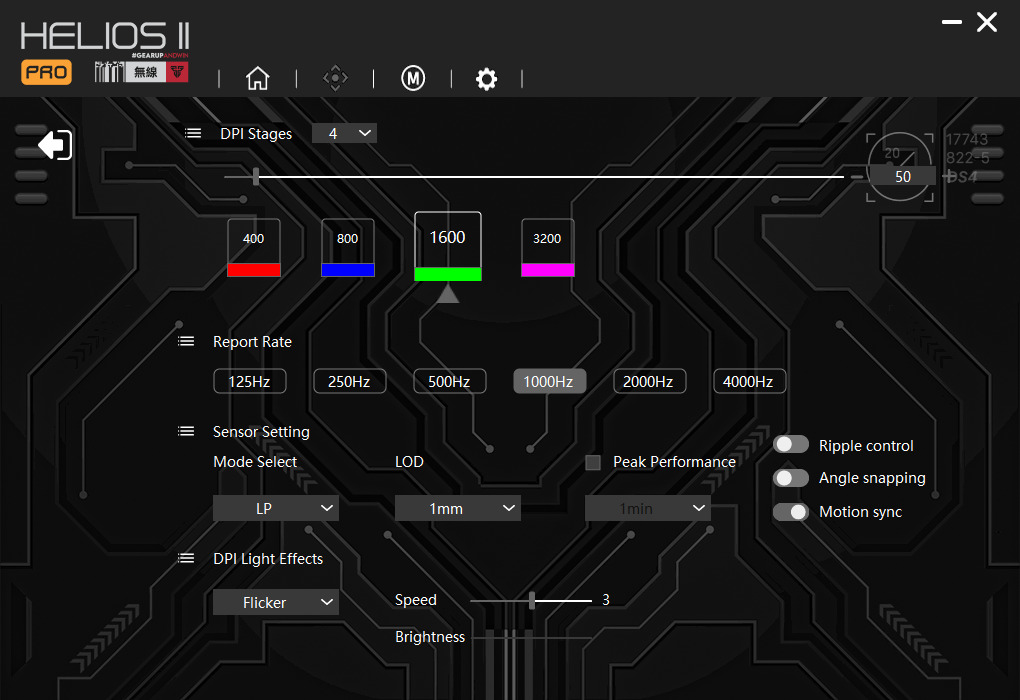
Task: Set report rate to 2000Hz
Action: tap(649, 381)
